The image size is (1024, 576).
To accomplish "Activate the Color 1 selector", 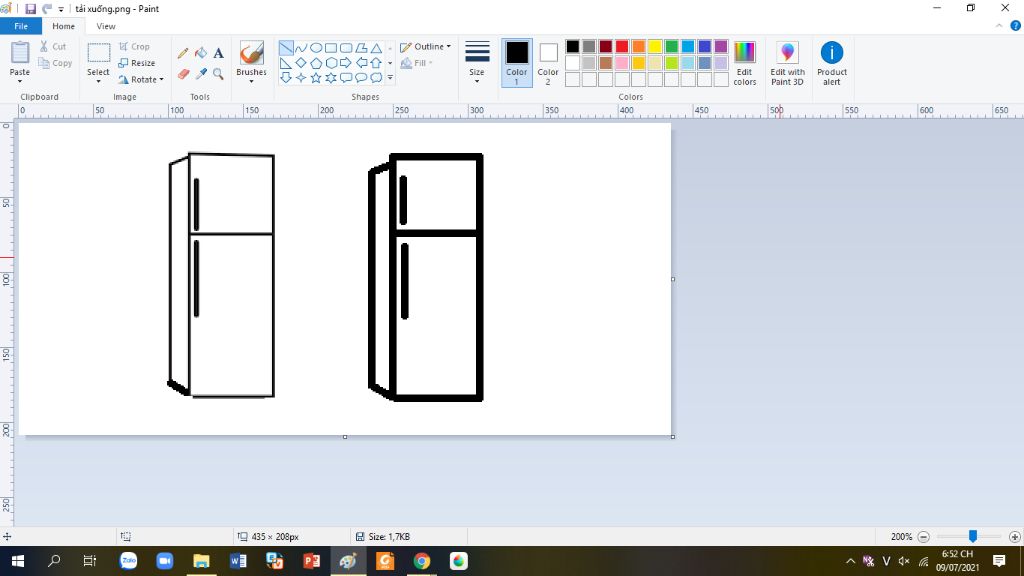I will tap(517, 63).
